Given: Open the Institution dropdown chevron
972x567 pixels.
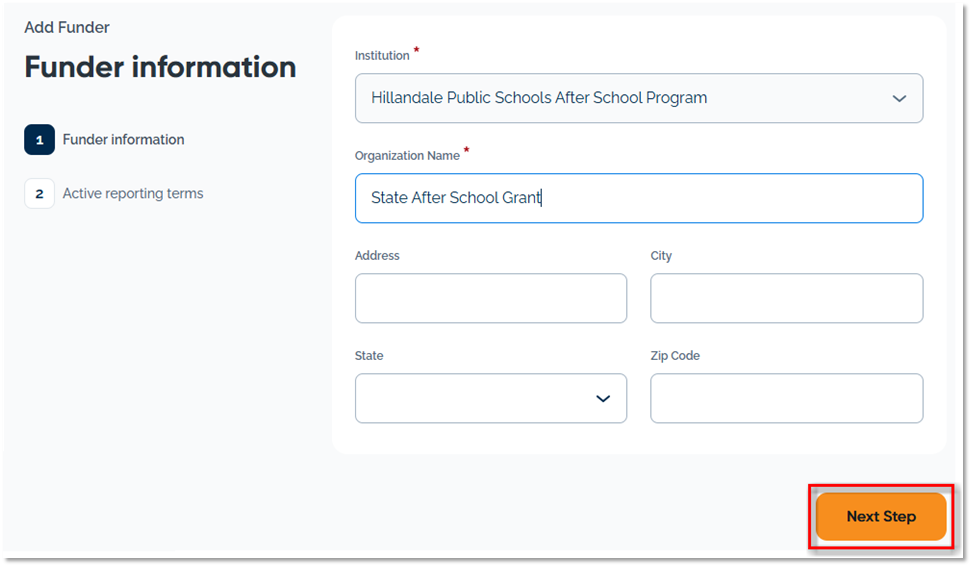Looking at the screenshot, I should [898, 99].
